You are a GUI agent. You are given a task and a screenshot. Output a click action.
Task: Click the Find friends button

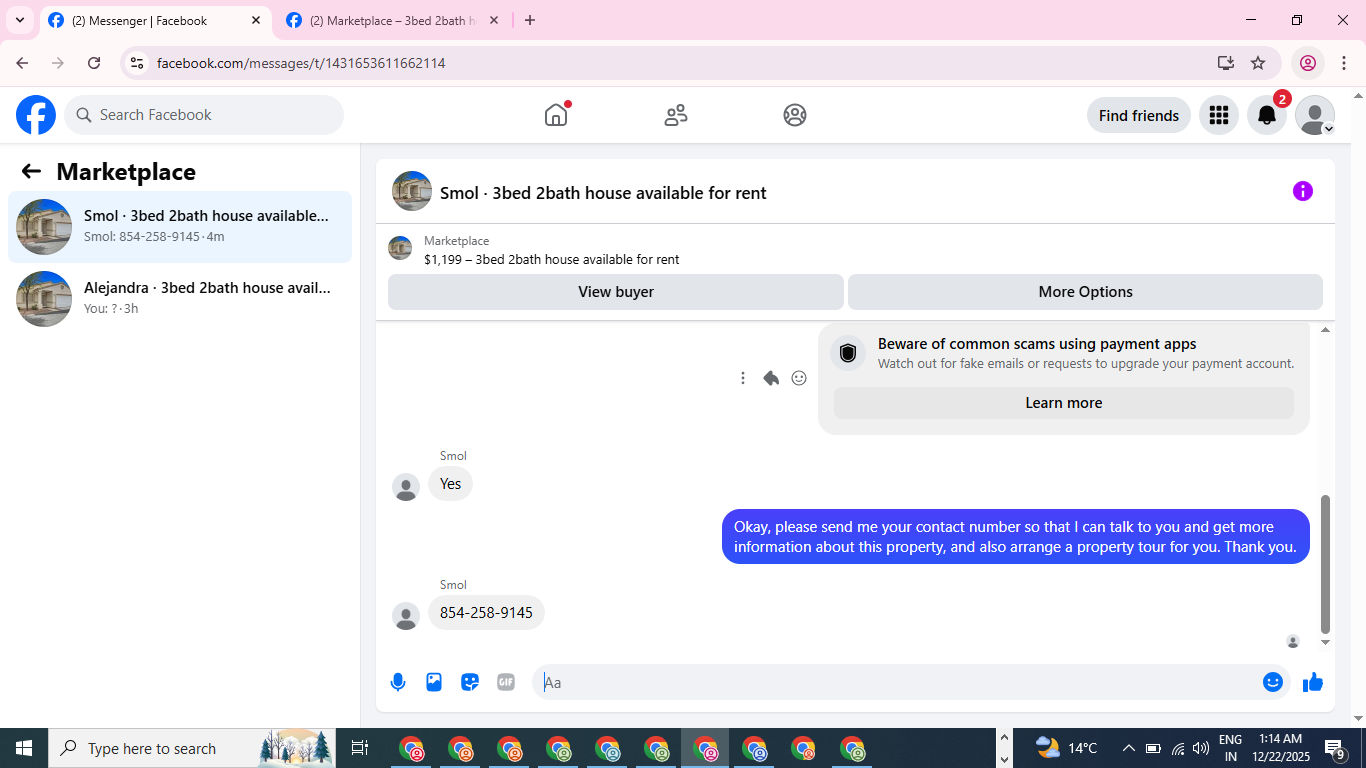click(1139, 115)
